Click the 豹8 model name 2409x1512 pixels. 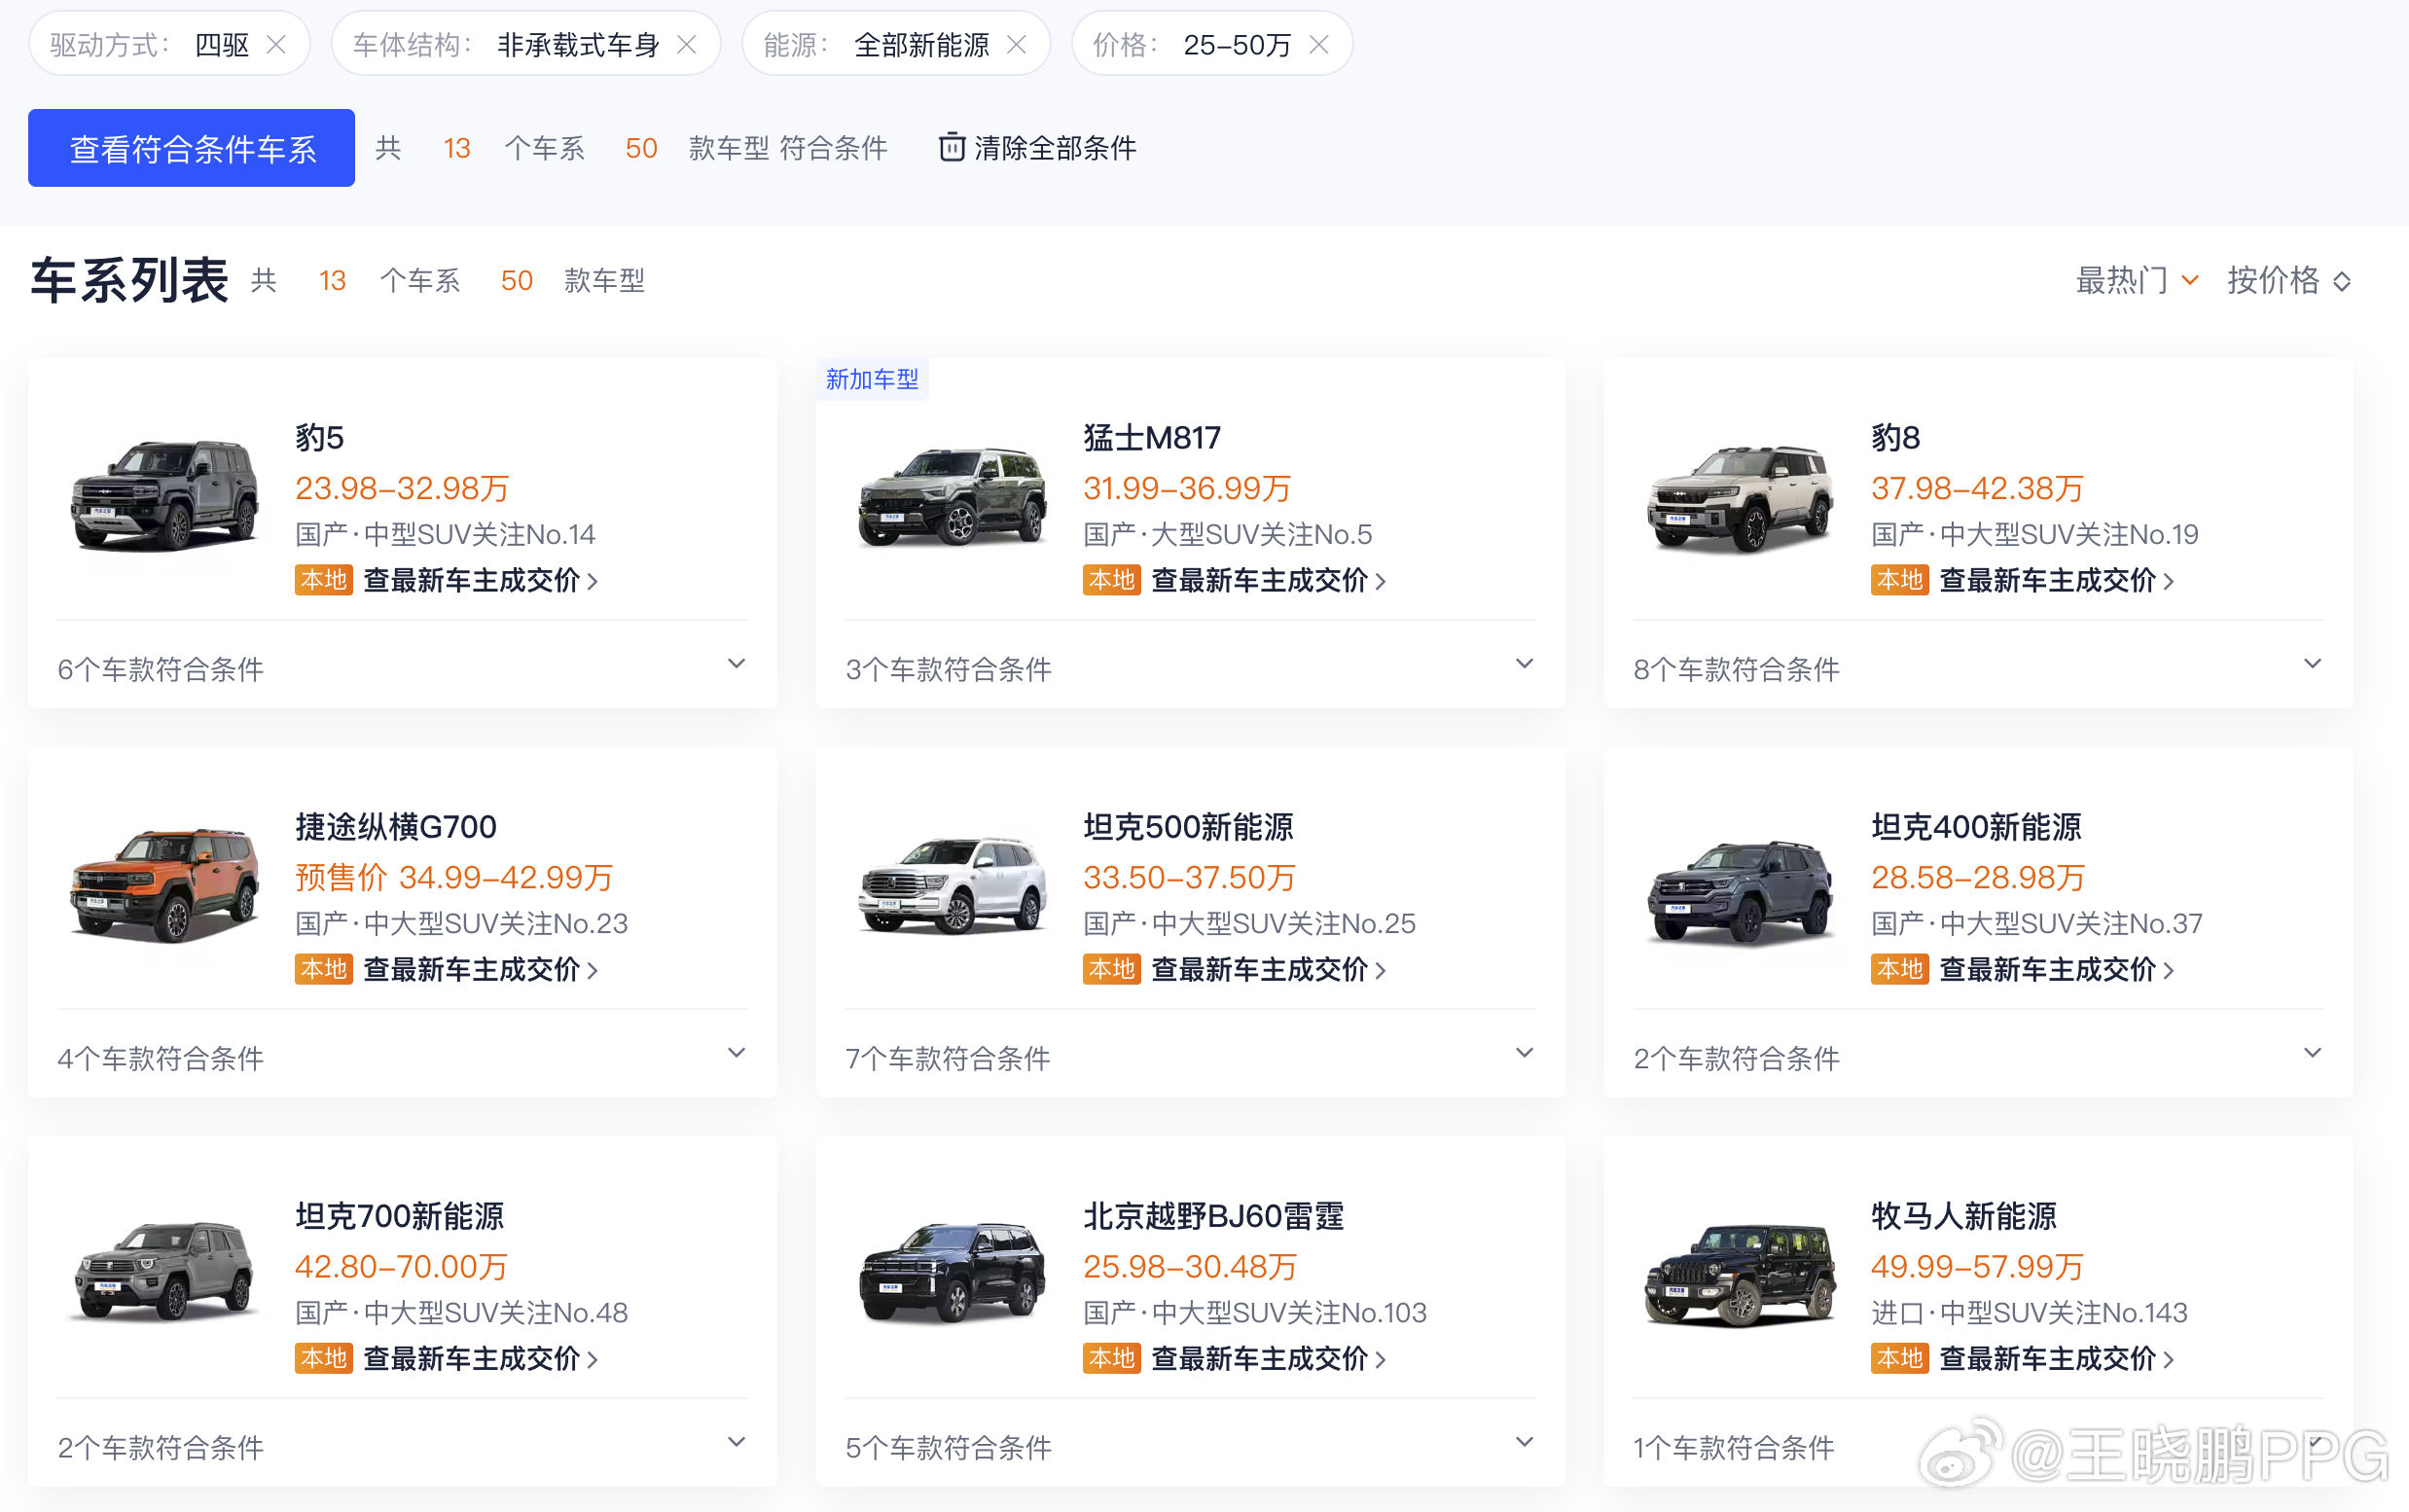point(1896,438)
